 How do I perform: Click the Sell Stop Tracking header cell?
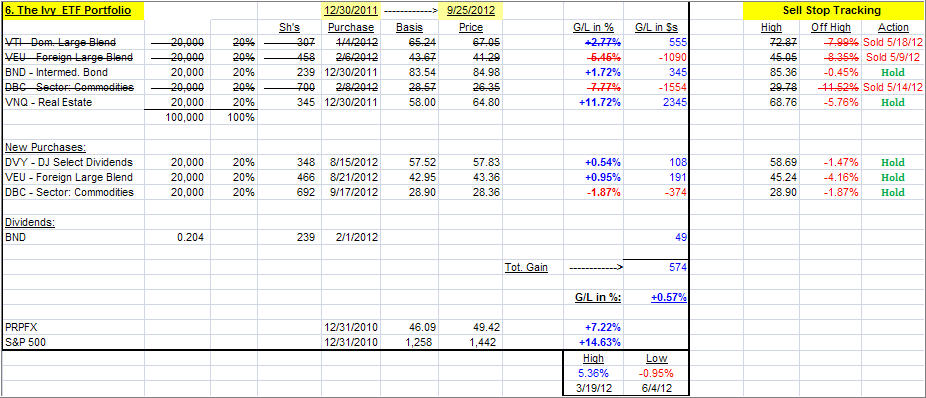pyautogui.click(x=831, y=10)
